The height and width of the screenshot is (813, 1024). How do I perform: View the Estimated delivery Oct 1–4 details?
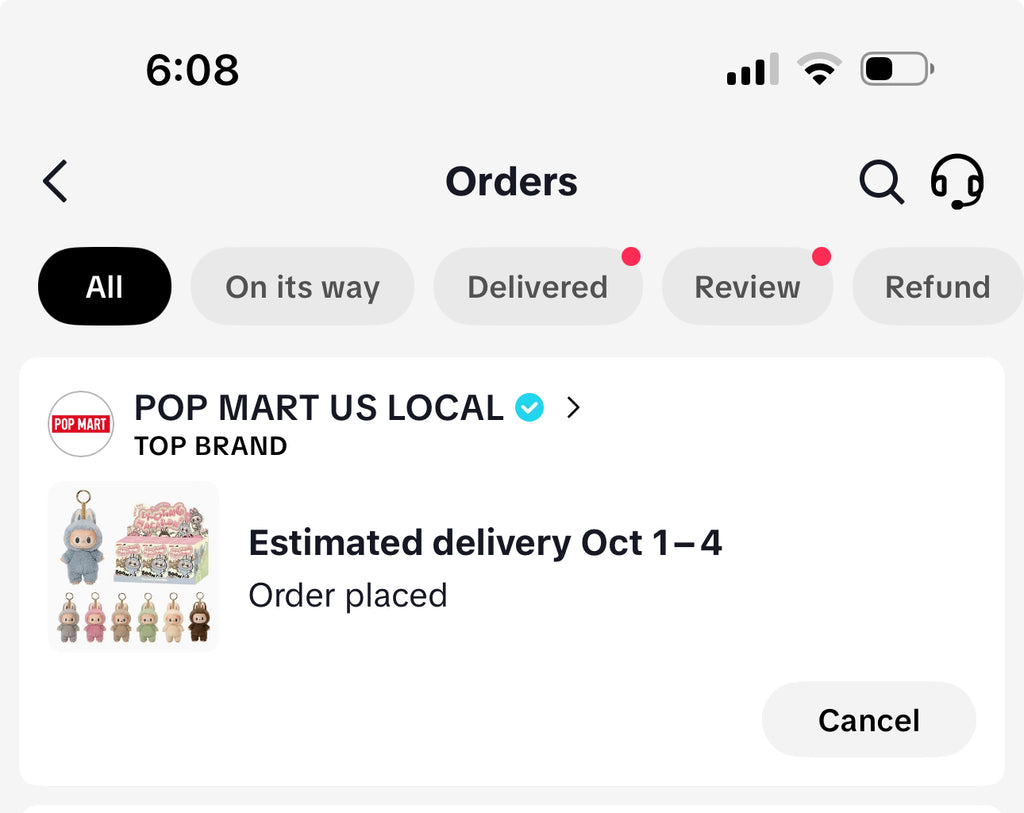pos(485,543)
